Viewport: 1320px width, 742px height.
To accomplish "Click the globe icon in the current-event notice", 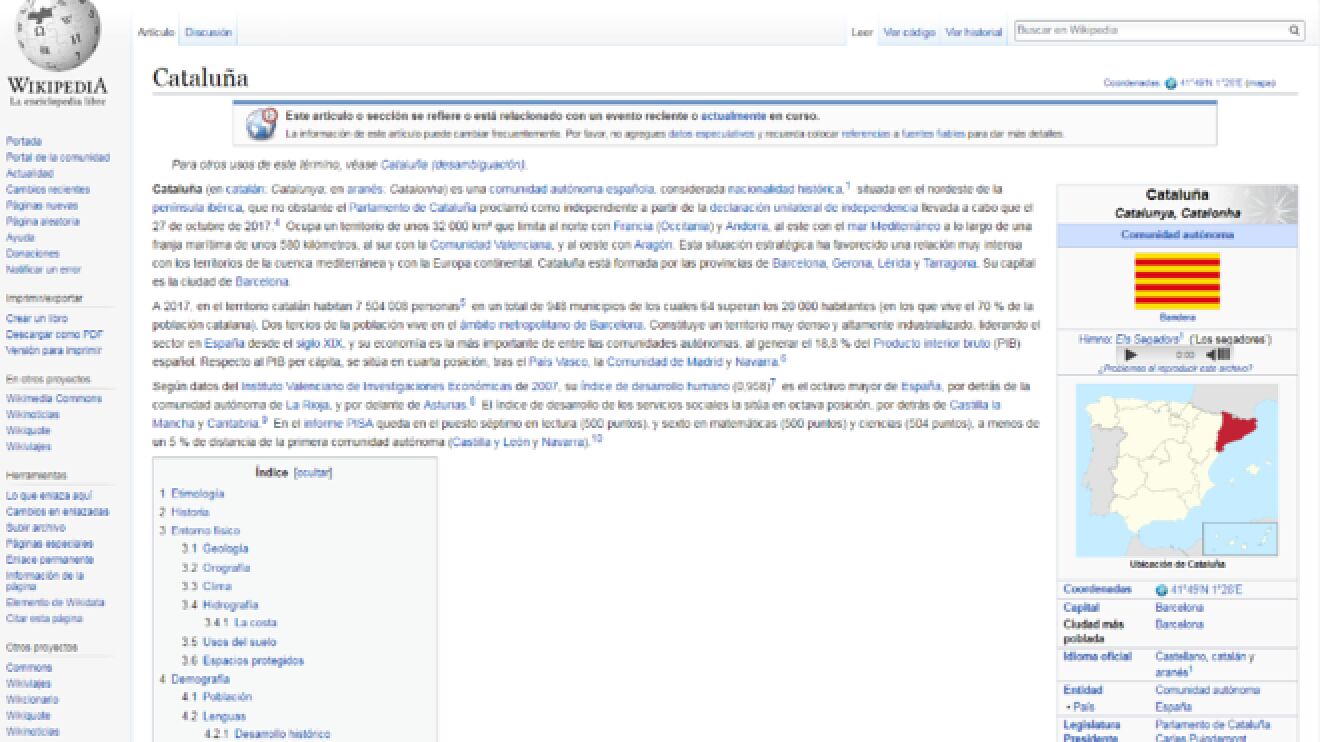I will coord(262,120).
